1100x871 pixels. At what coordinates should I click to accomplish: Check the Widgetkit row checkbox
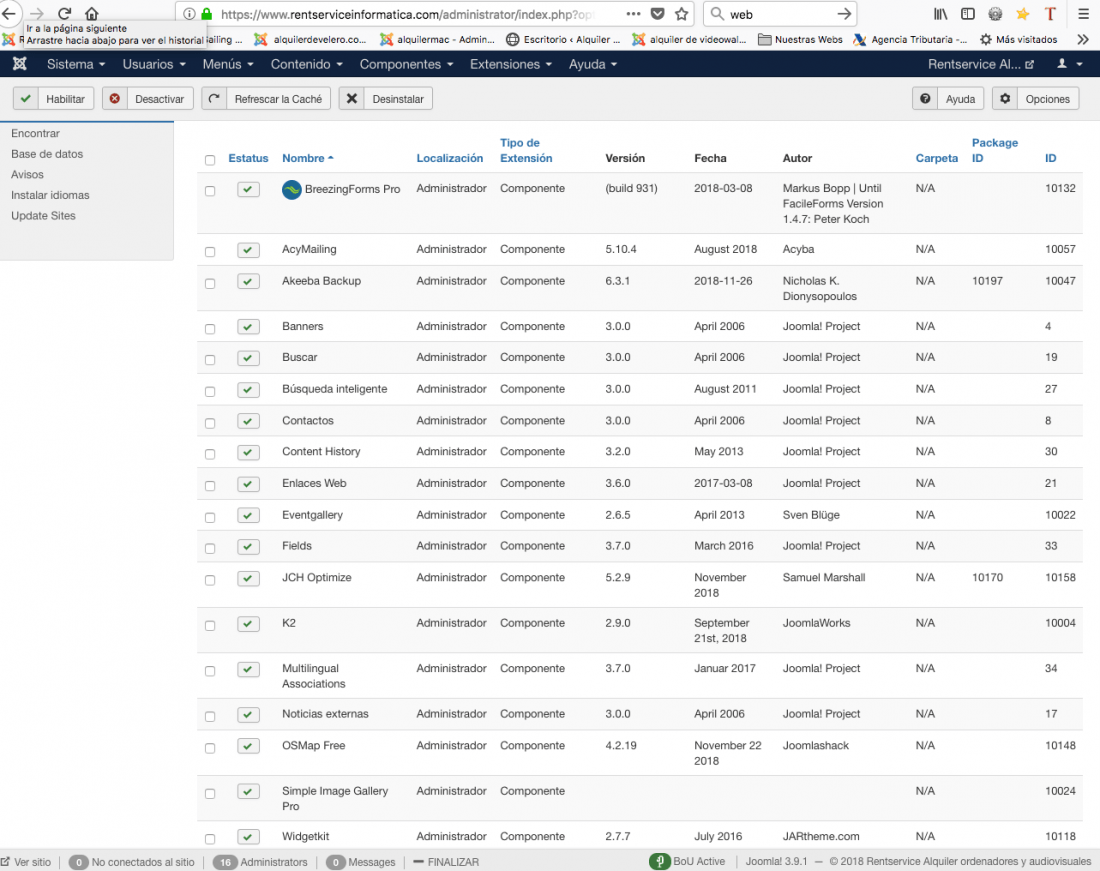pyautogui.click(x=210, y=838)
